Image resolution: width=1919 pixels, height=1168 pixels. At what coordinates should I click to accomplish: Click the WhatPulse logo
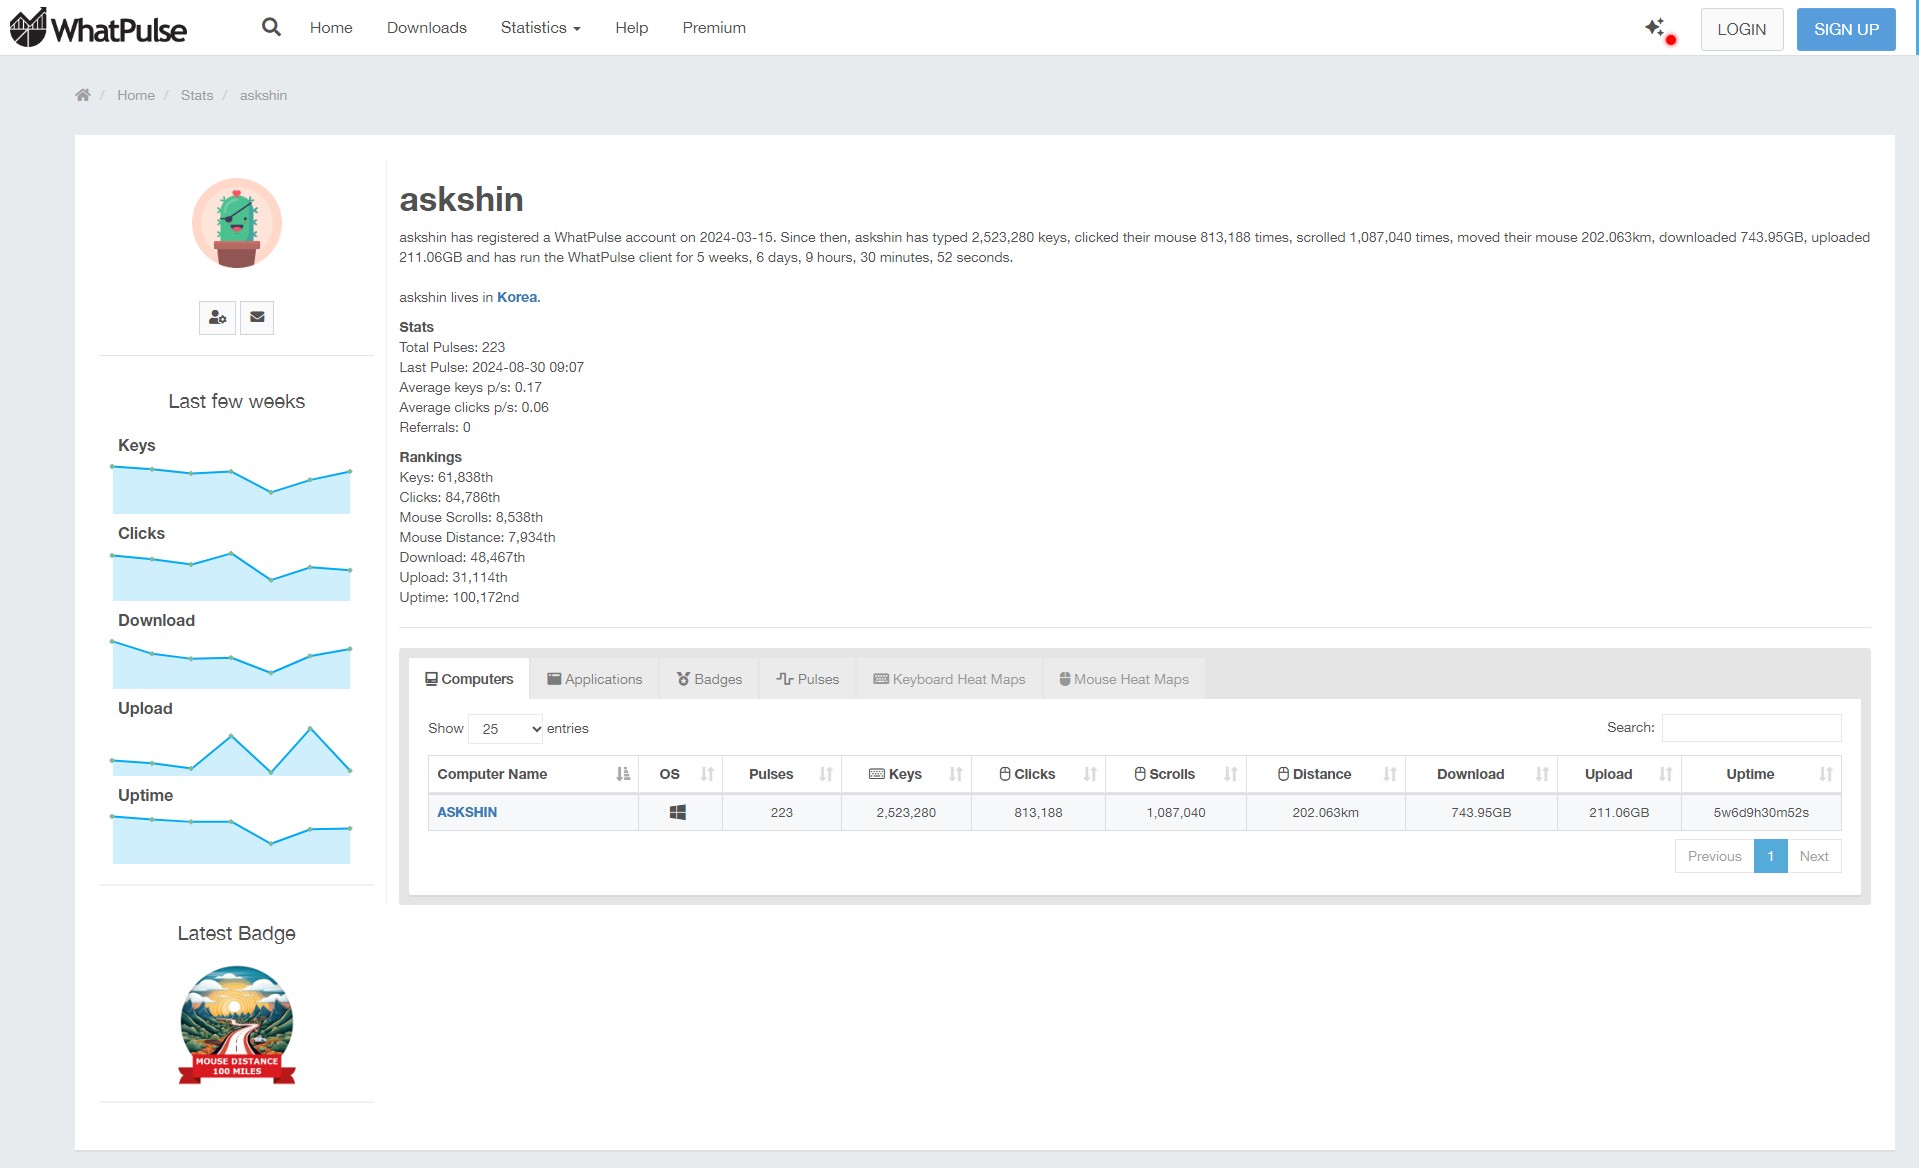pos(98,28)
